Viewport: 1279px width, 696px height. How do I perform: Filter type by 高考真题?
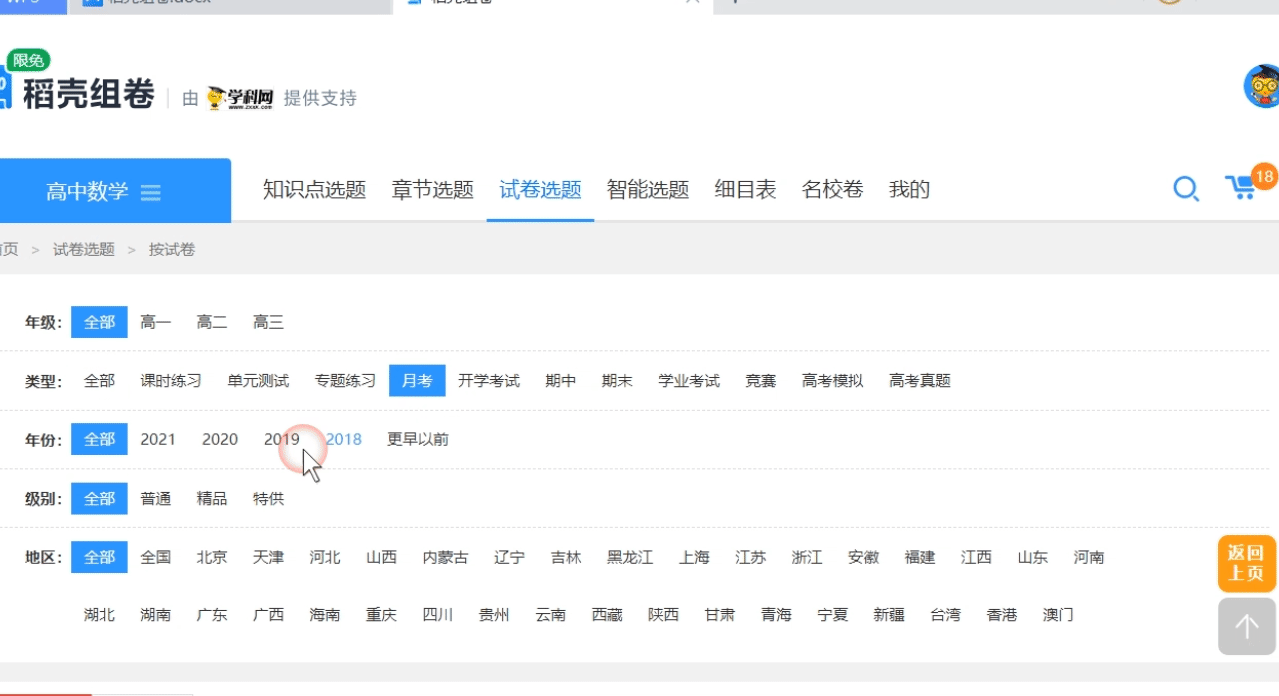coord(920,380)
